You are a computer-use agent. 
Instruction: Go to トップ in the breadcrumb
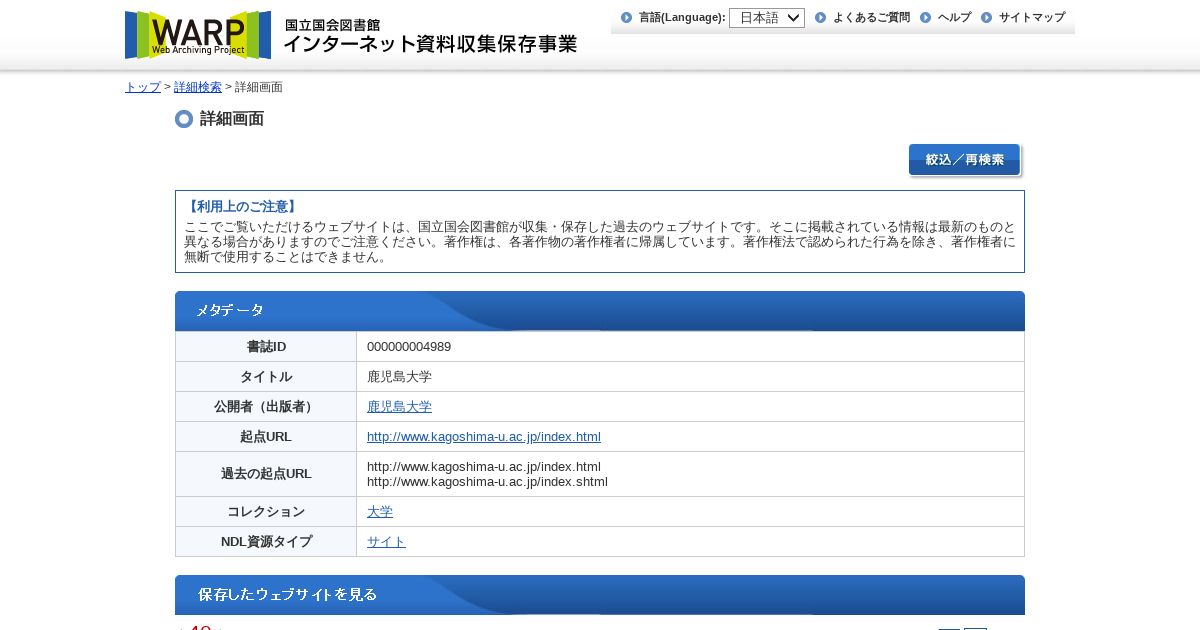click(x=143, y=87)
